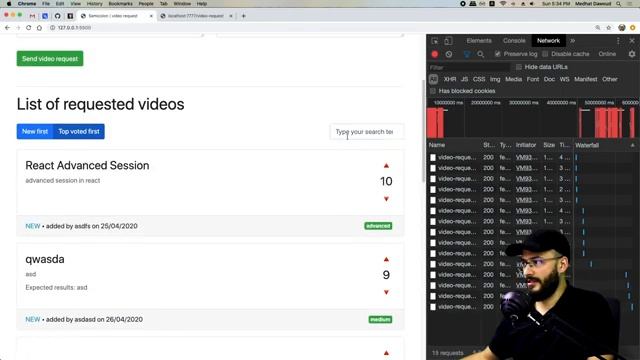Image resolution: width=640 pixels, height=360 pixels.
Task: Sort requests by the Name column header
Action: point(437,145)
